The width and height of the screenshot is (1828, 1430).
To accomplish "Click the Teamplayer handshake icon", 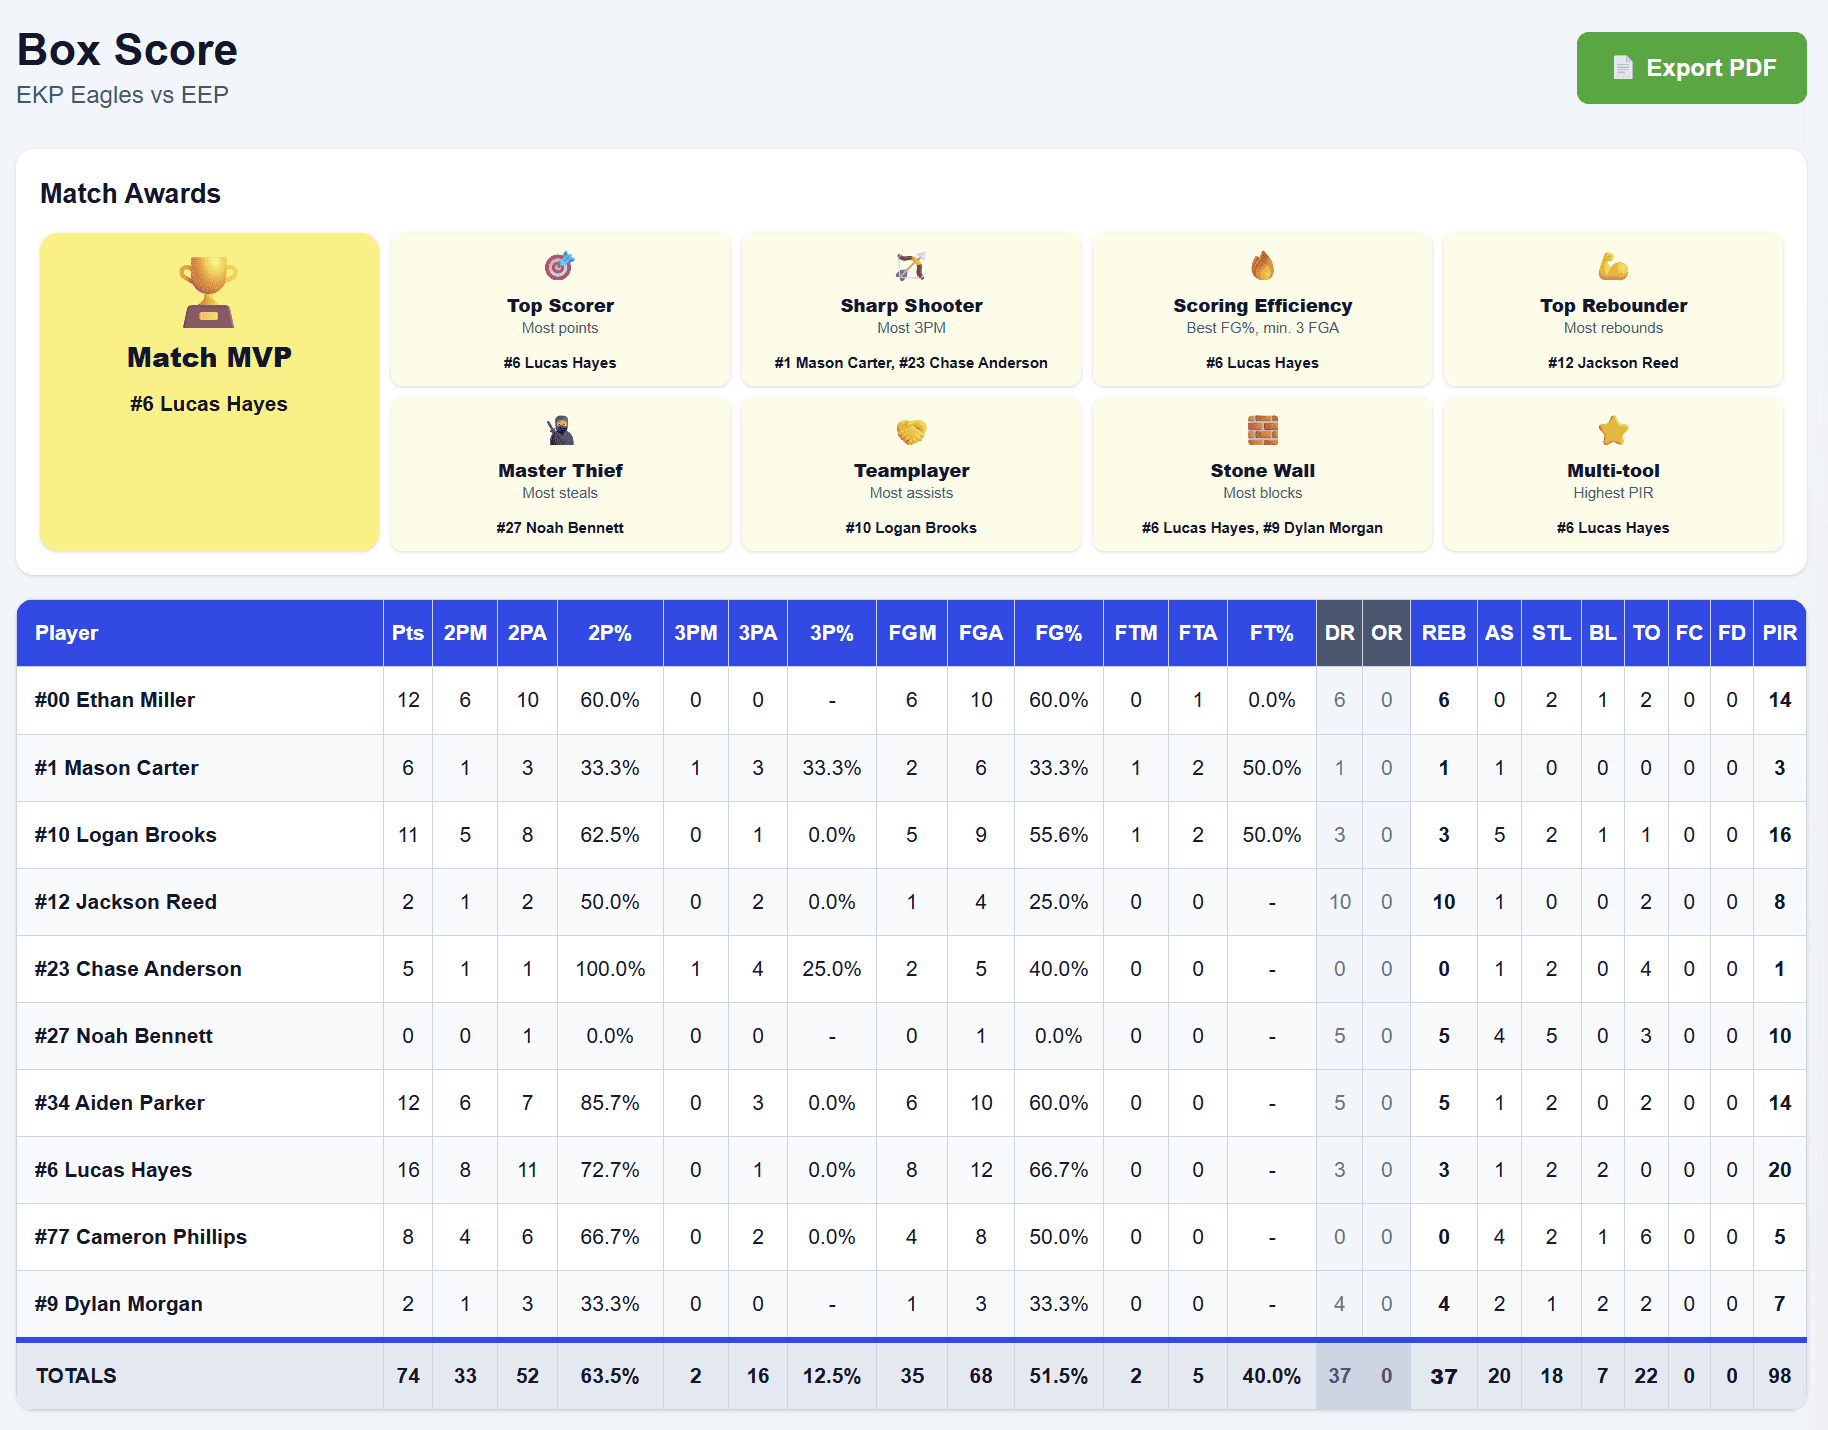I will (911, 431).
